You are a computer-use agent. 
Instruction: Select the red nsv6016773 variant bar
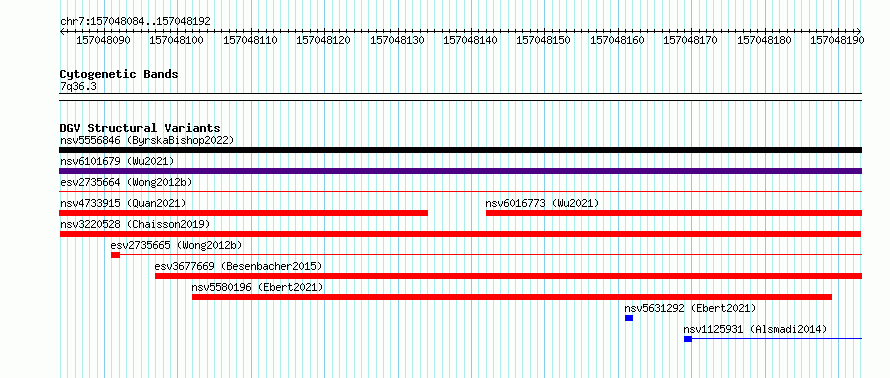click(x=674, y=213)
